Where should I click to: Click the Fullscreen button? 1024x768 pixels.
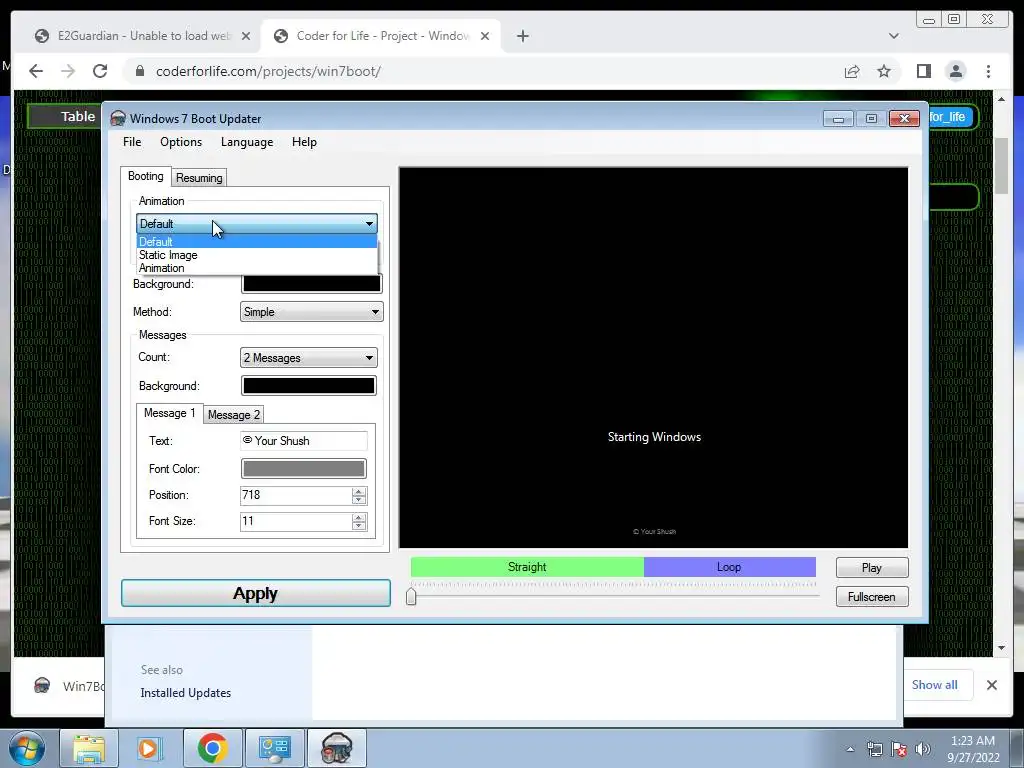[x=872, y=597]
